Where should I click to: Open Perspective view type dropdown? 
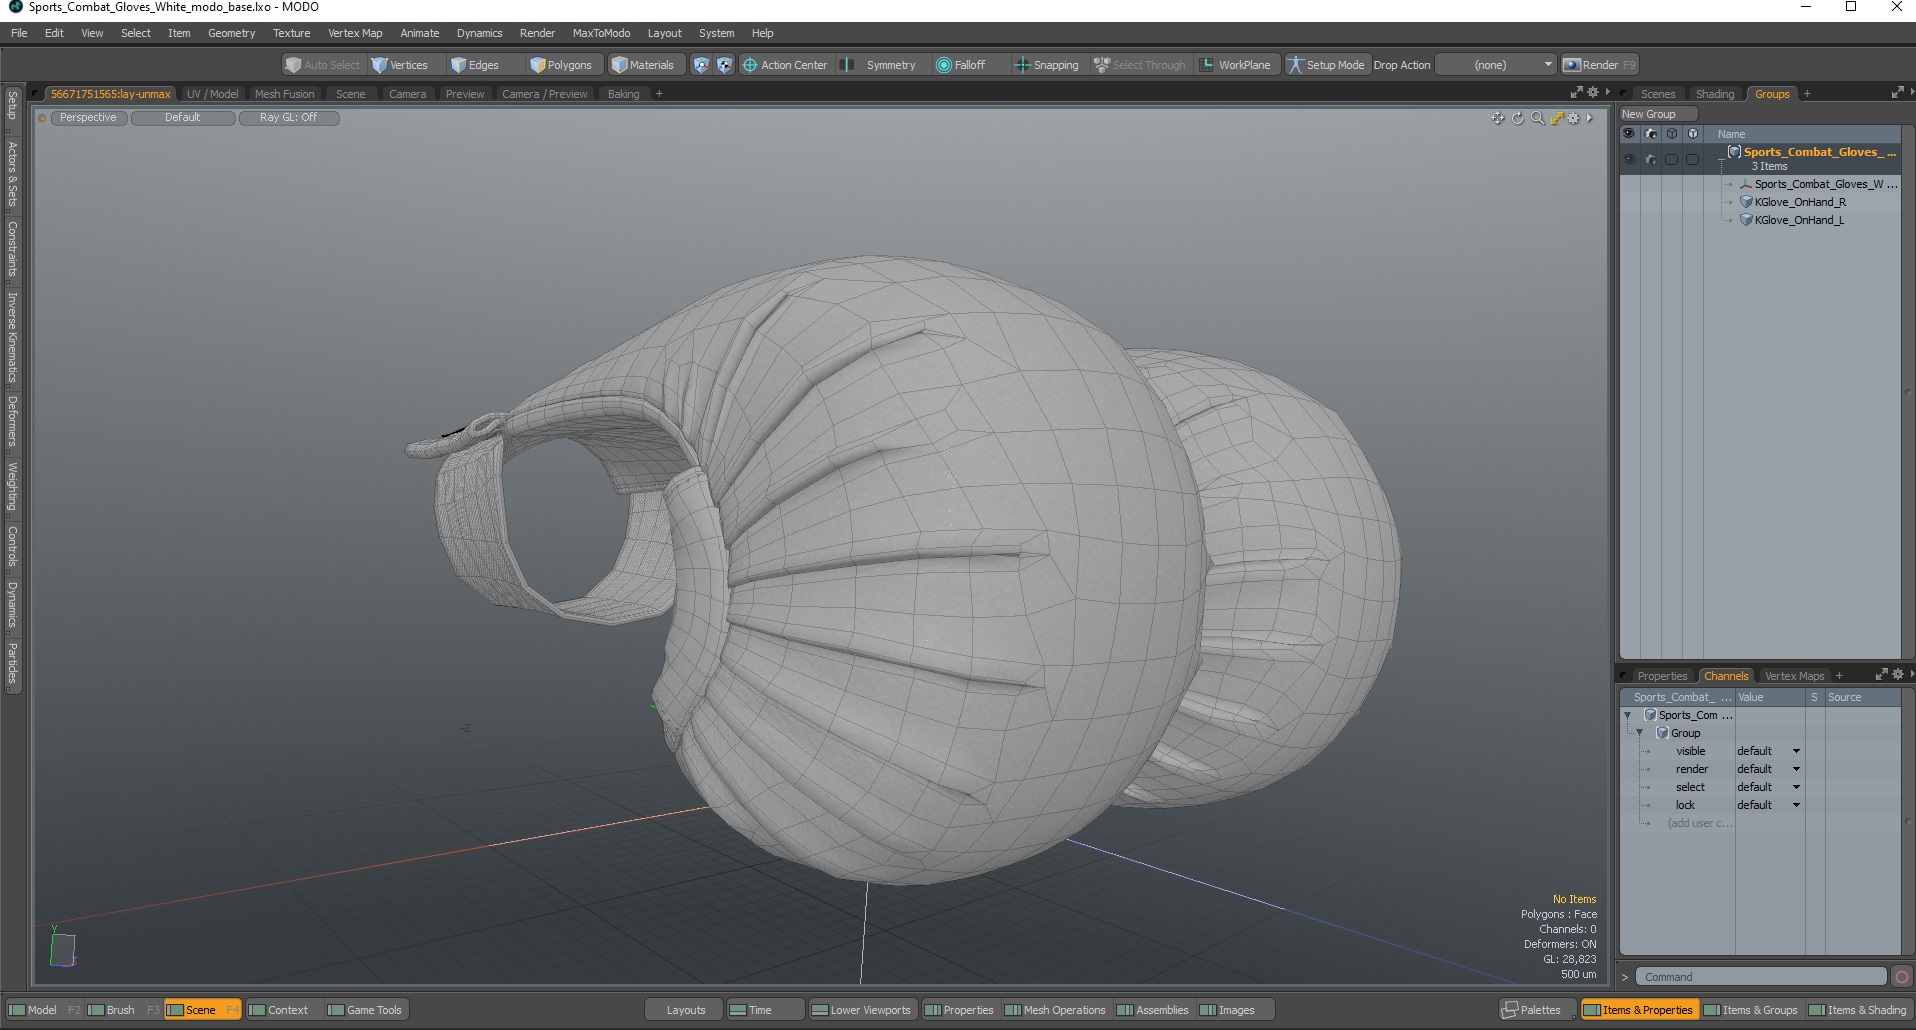pyautogui.click(x=88, y=118)
